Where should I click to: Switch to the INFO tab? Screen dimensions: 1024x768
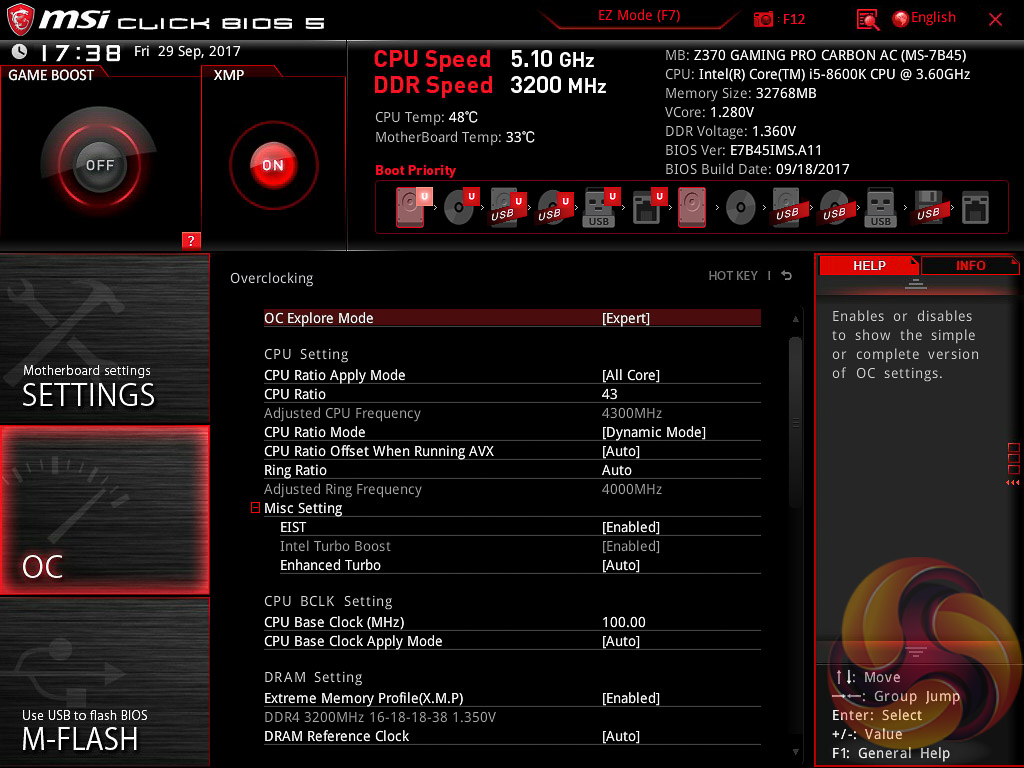tap(970, 265)
